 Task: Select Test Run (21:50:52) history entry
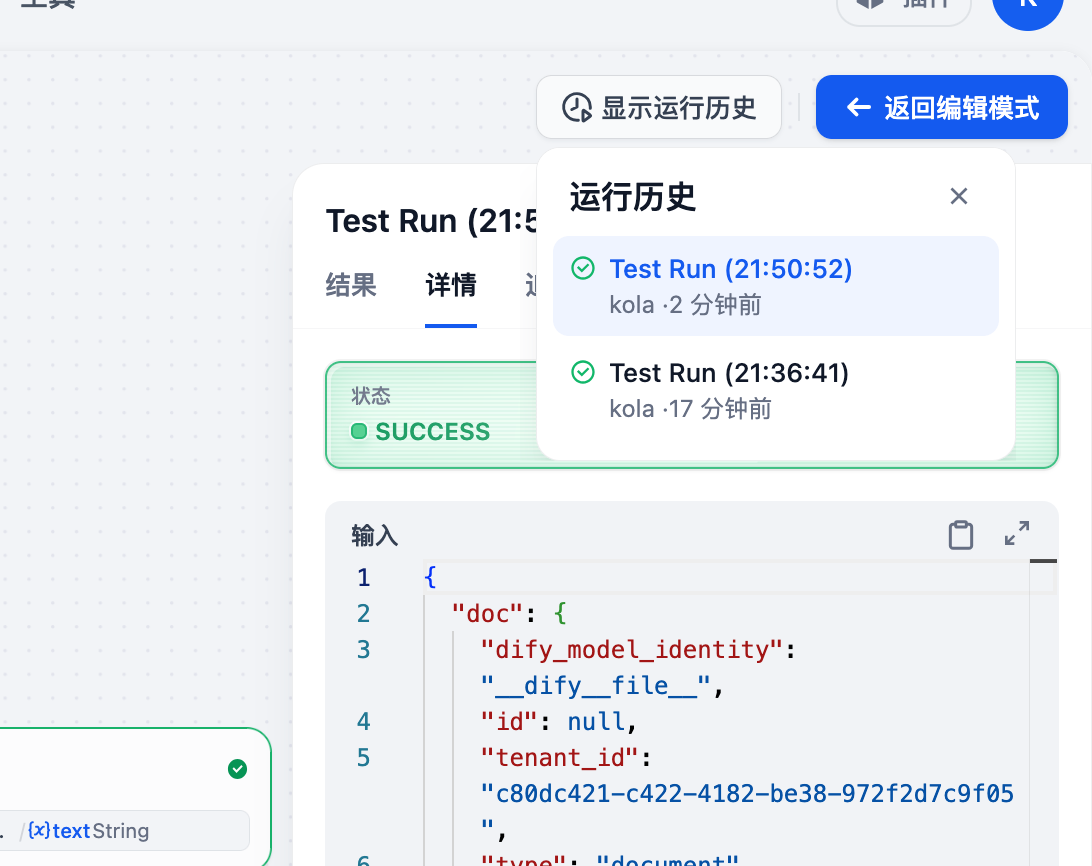[x=776, y=286]
